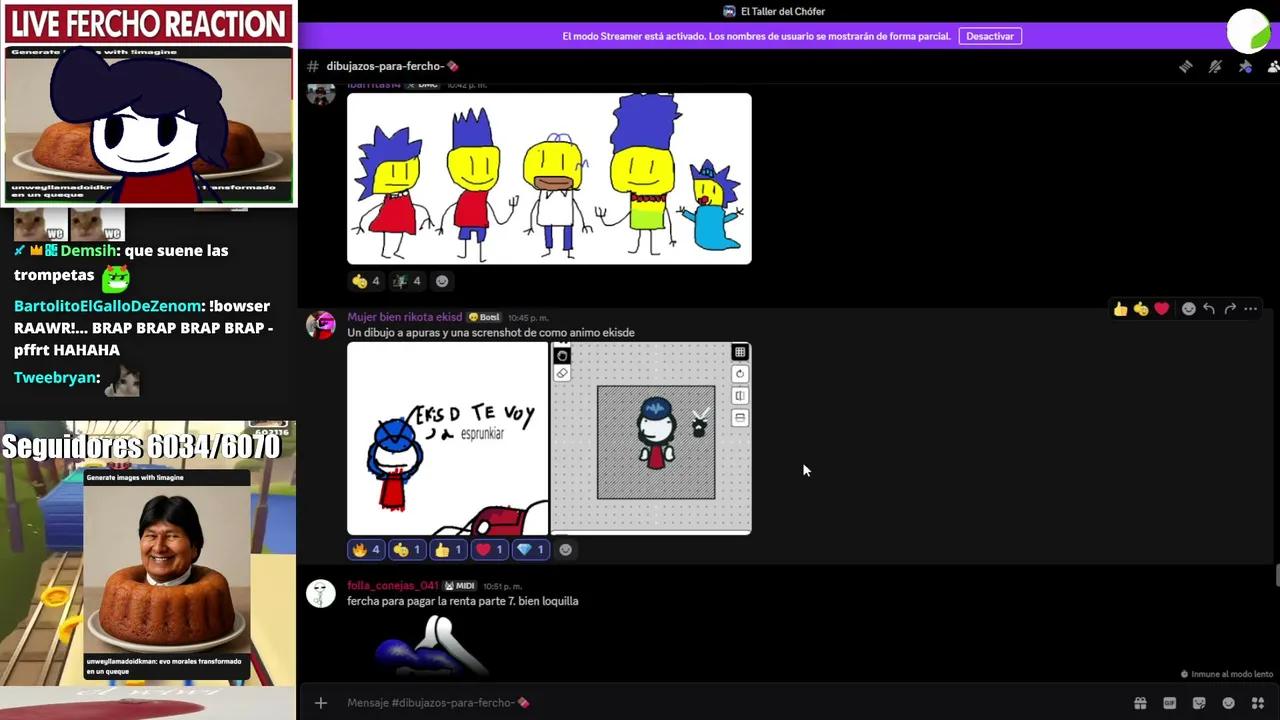The image size is (1280, 720).
Task: Open more options ellipsis on hovered message
Action: click(1250, 309)
